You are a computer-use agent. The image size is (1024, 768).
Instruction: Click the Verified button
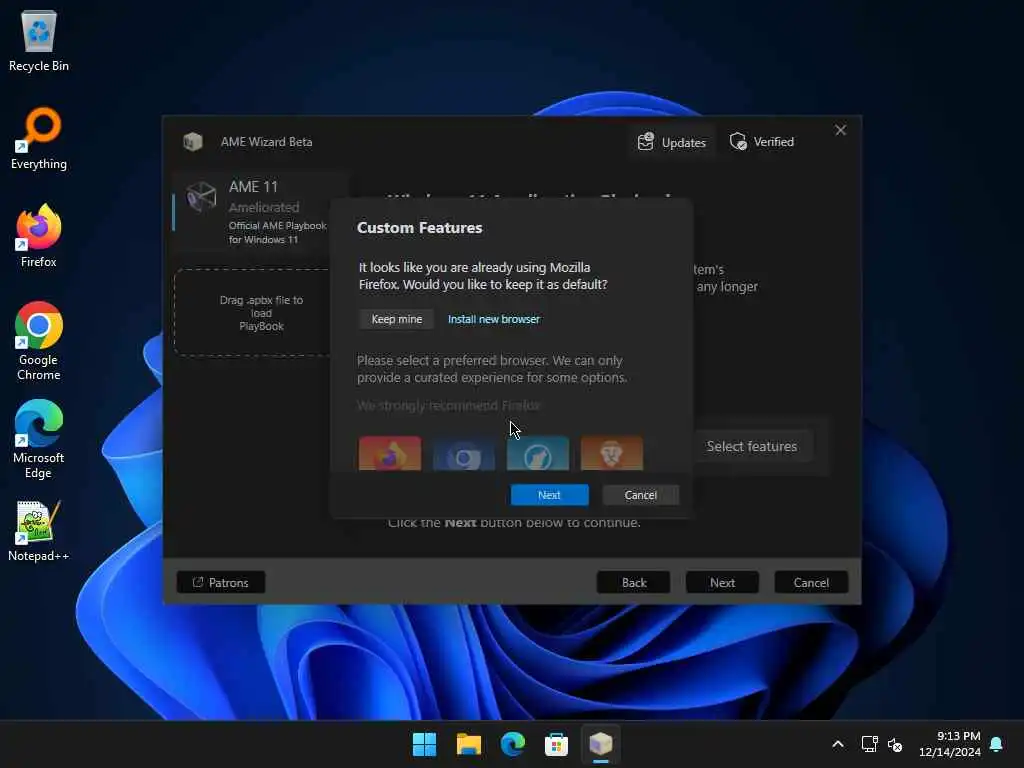point(762,142)
